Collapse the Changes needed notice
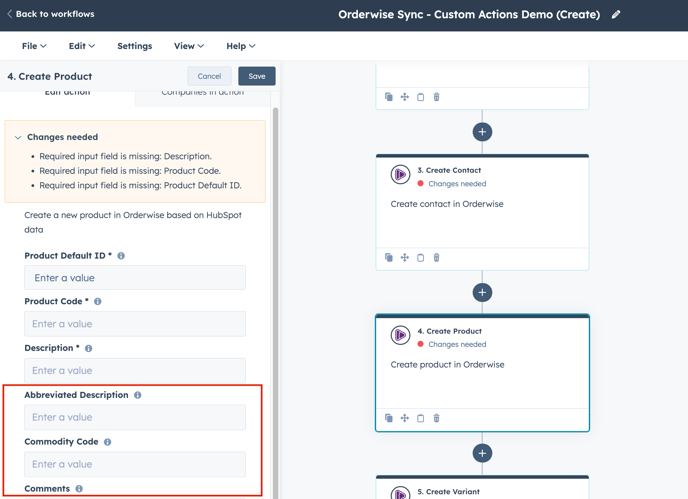The height and width of the screenshot is (499, 688). (18, 137)
